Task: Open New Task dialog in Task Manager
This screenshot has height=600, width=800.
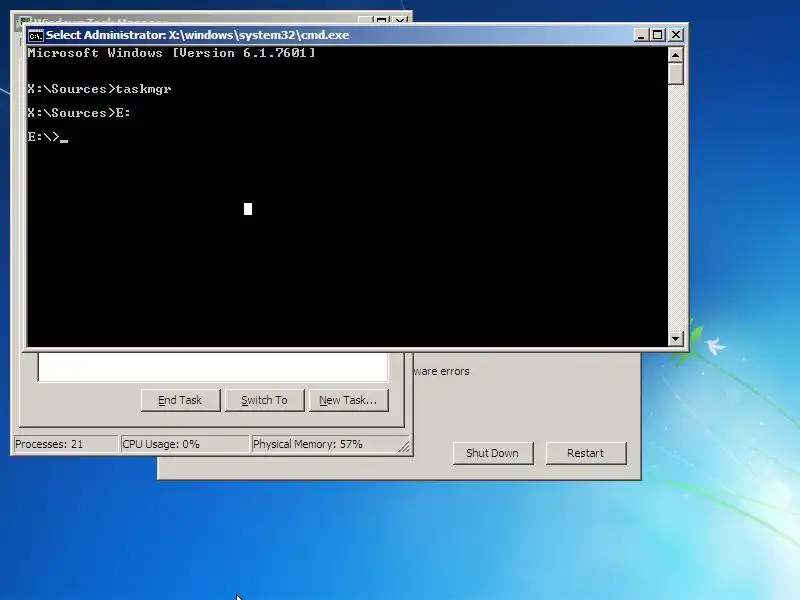Action: tap(348, 401)
